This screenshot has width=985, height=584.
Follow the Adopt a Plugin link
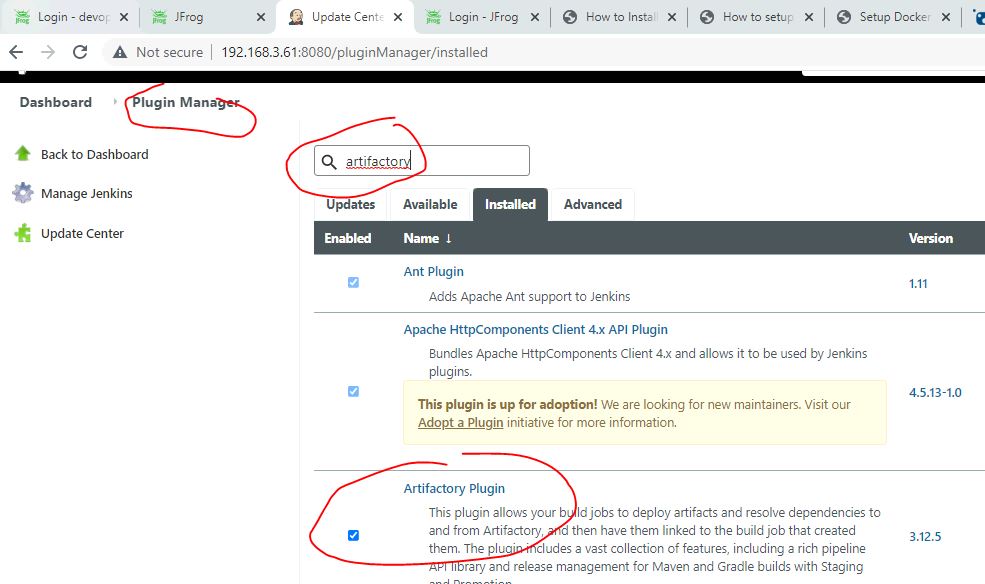(460, 423)
